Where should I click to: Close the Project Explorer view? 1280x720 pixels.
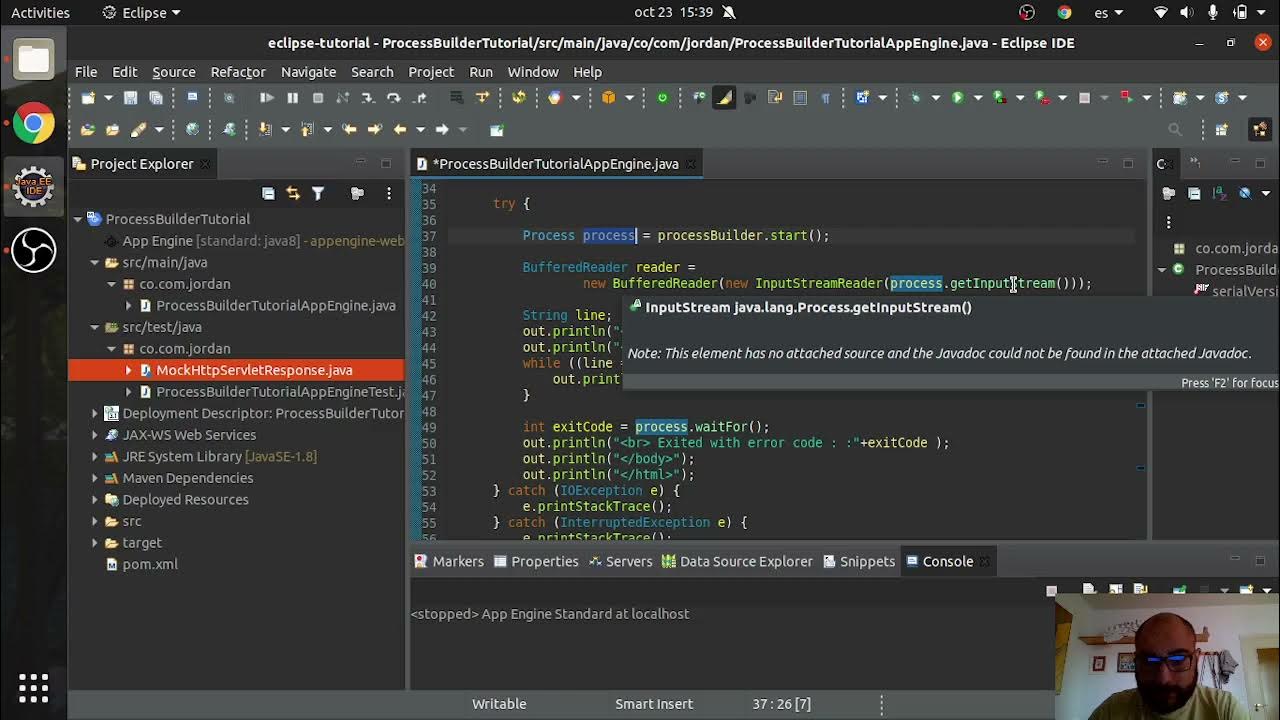pyautogui.click(x=205, y=164)
